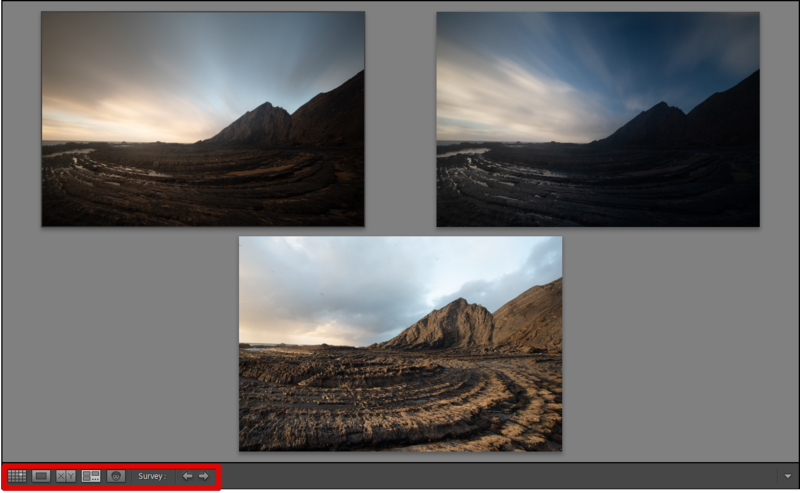Select the Survey view icon
800x493 pixels.
point(91,476)
